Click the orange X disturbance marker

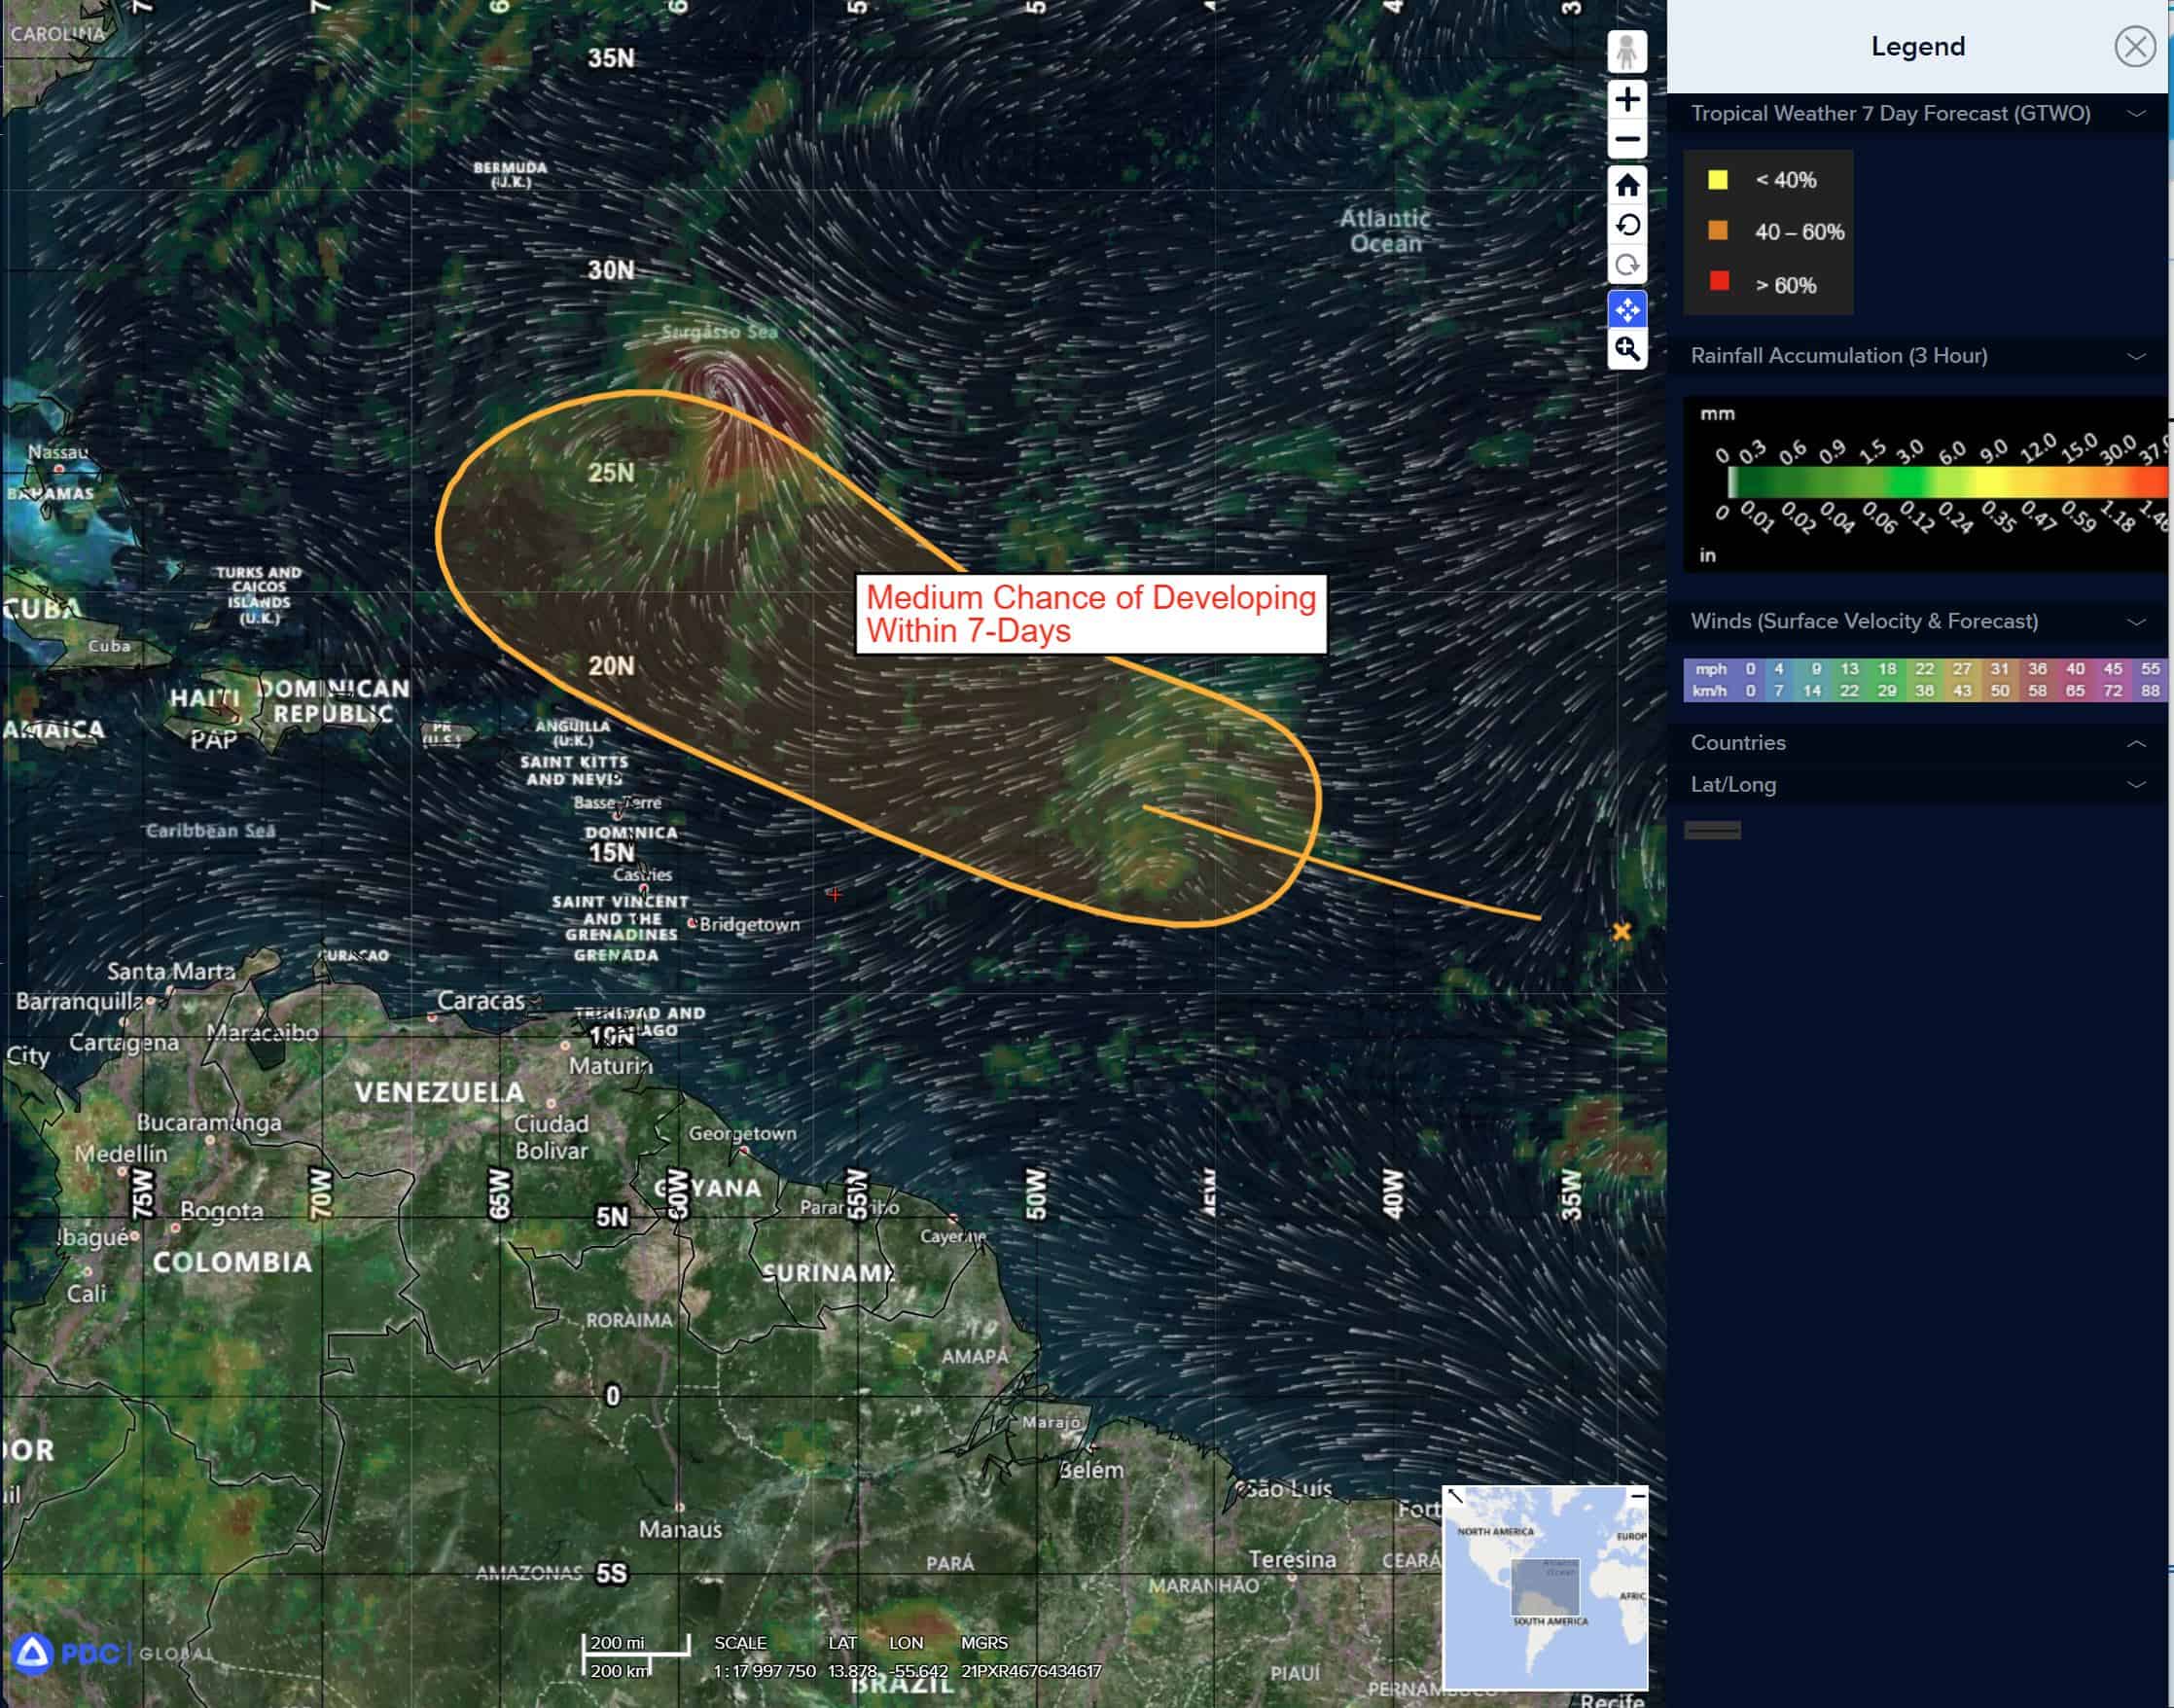point(1621,932)
